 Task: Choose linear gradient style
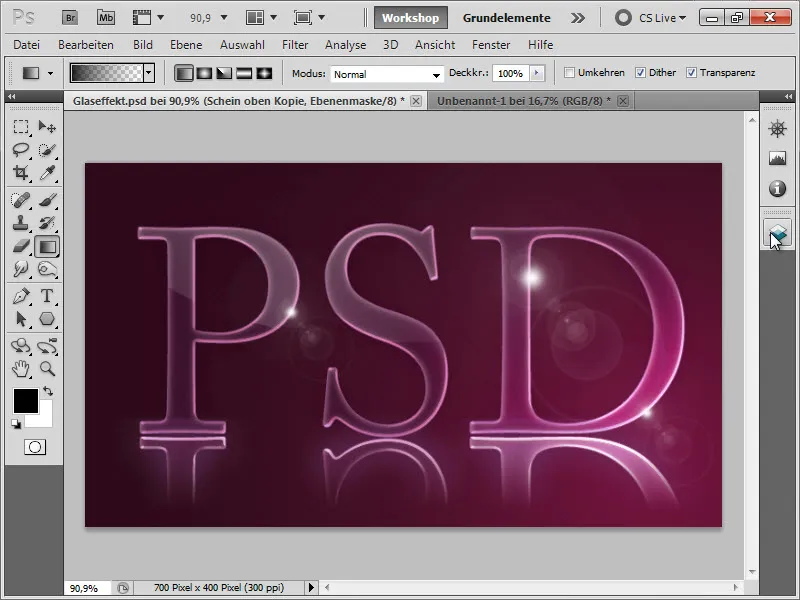pyautogui.click(x=184, y=73)
